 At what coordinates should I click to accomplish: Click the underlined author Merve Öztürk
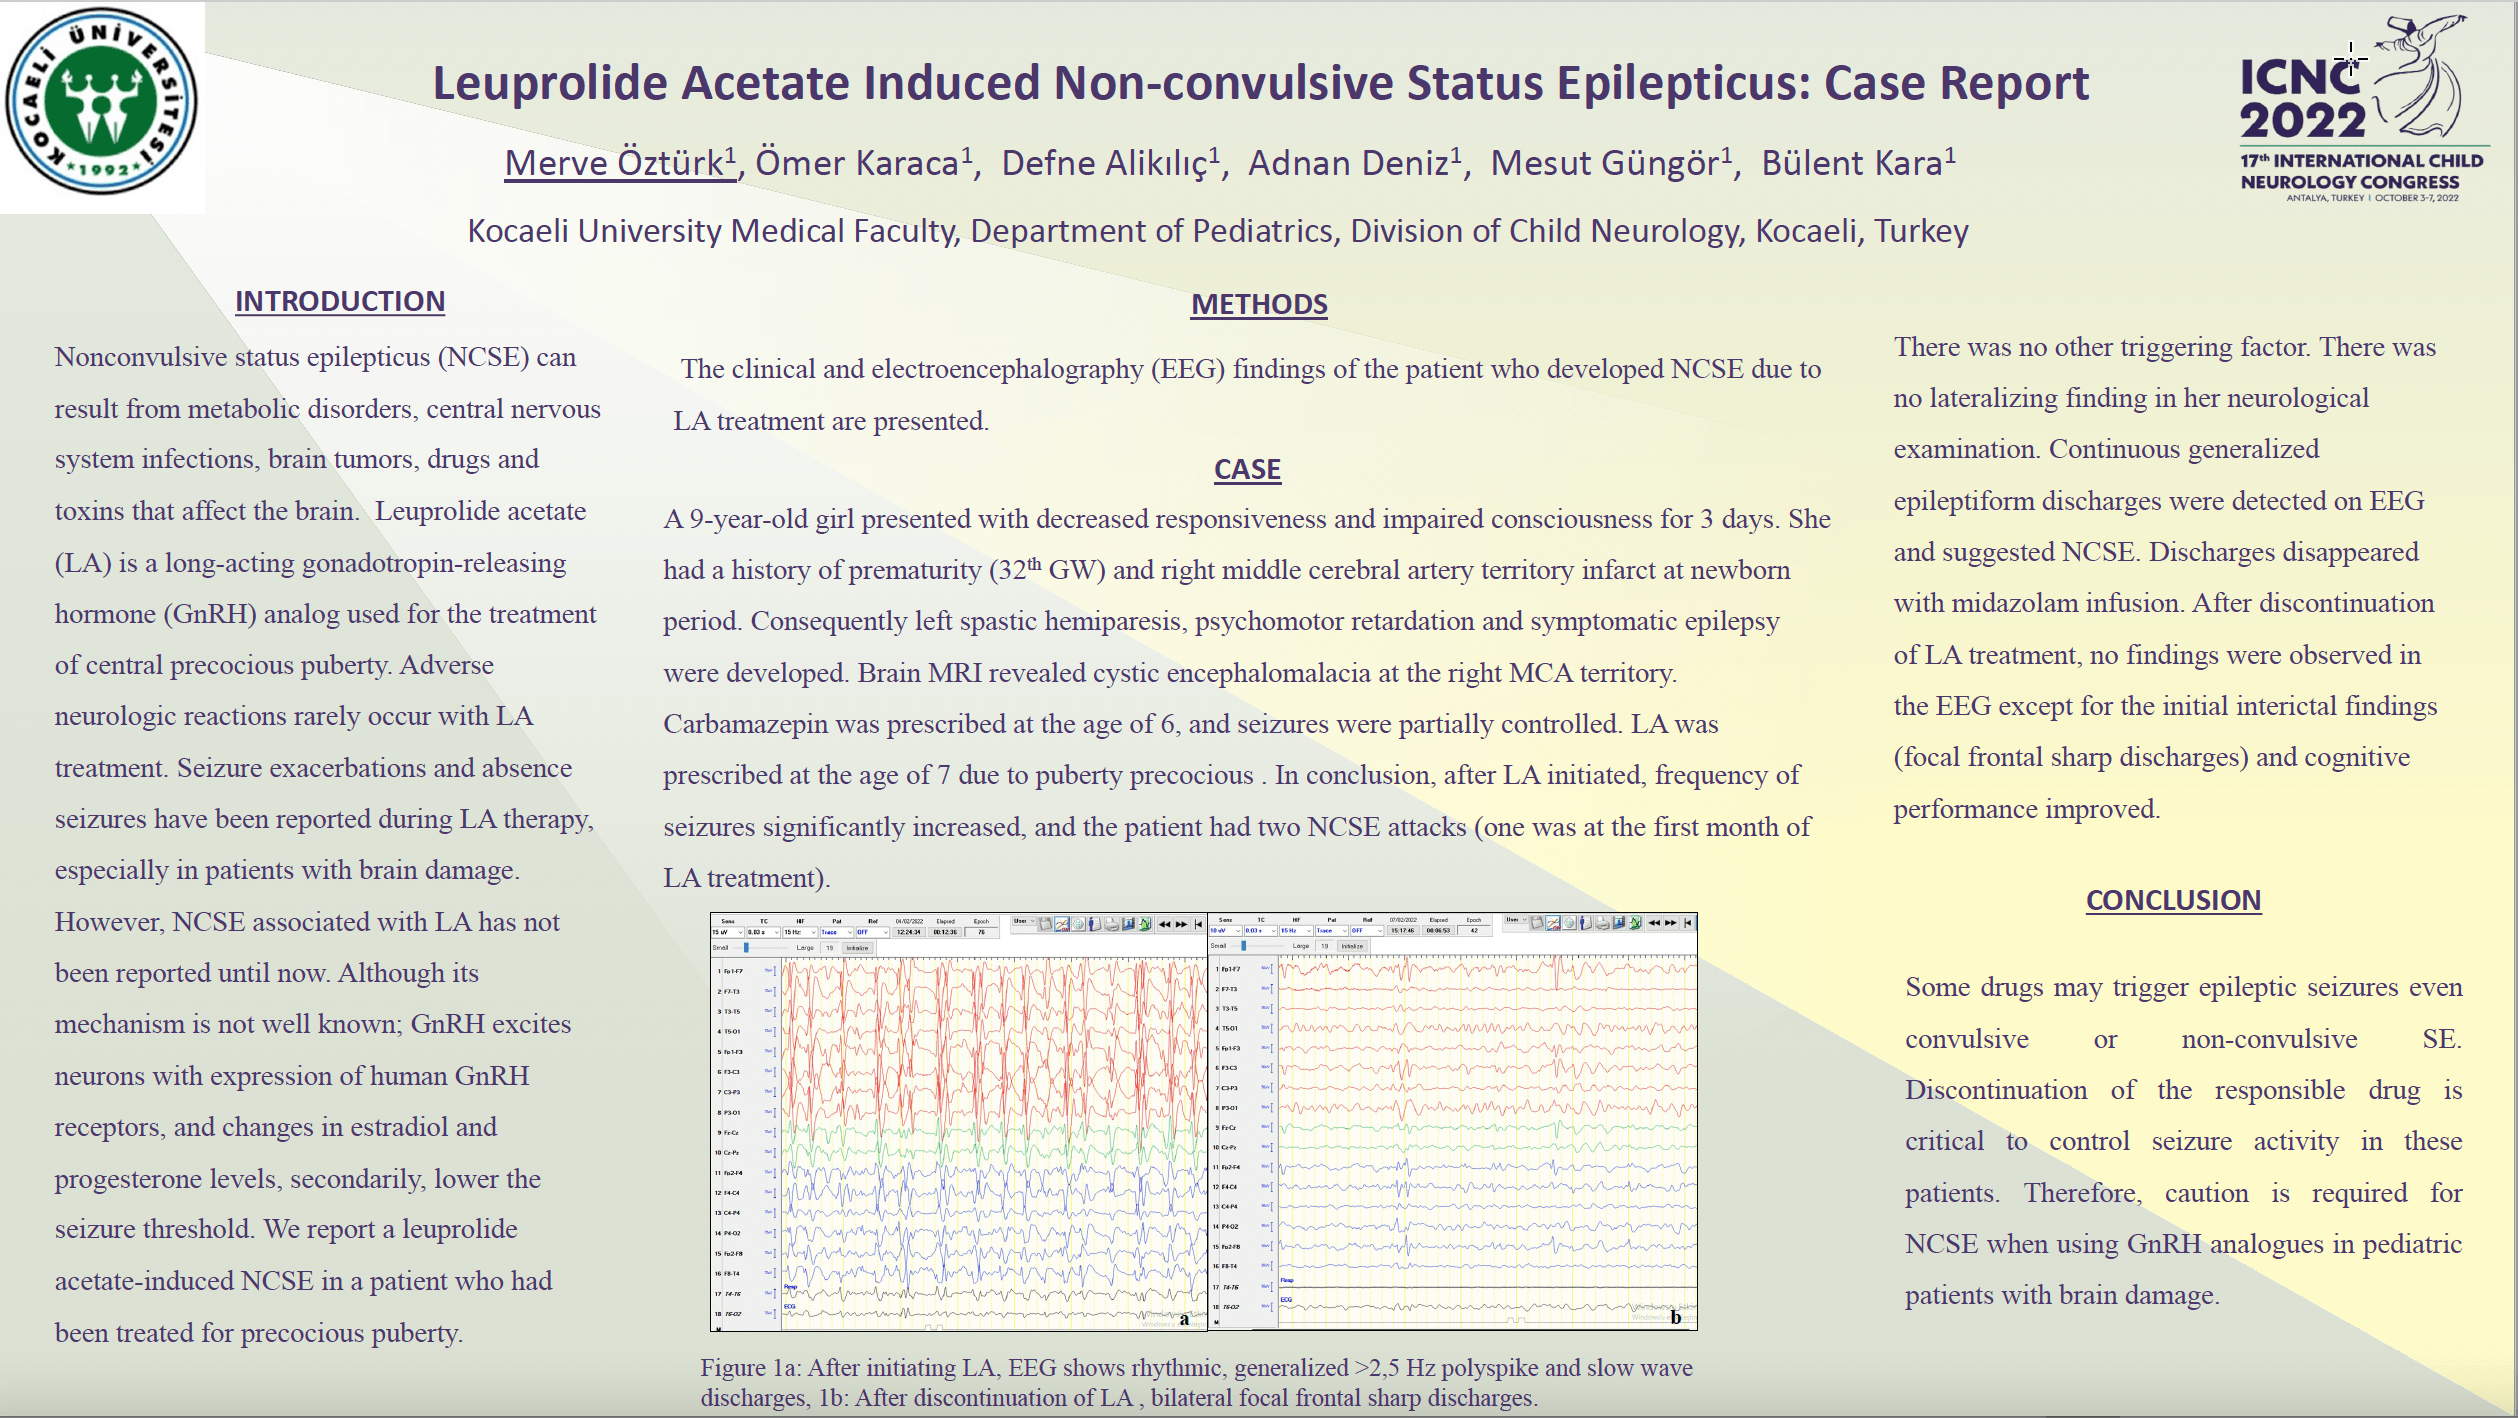620,163
